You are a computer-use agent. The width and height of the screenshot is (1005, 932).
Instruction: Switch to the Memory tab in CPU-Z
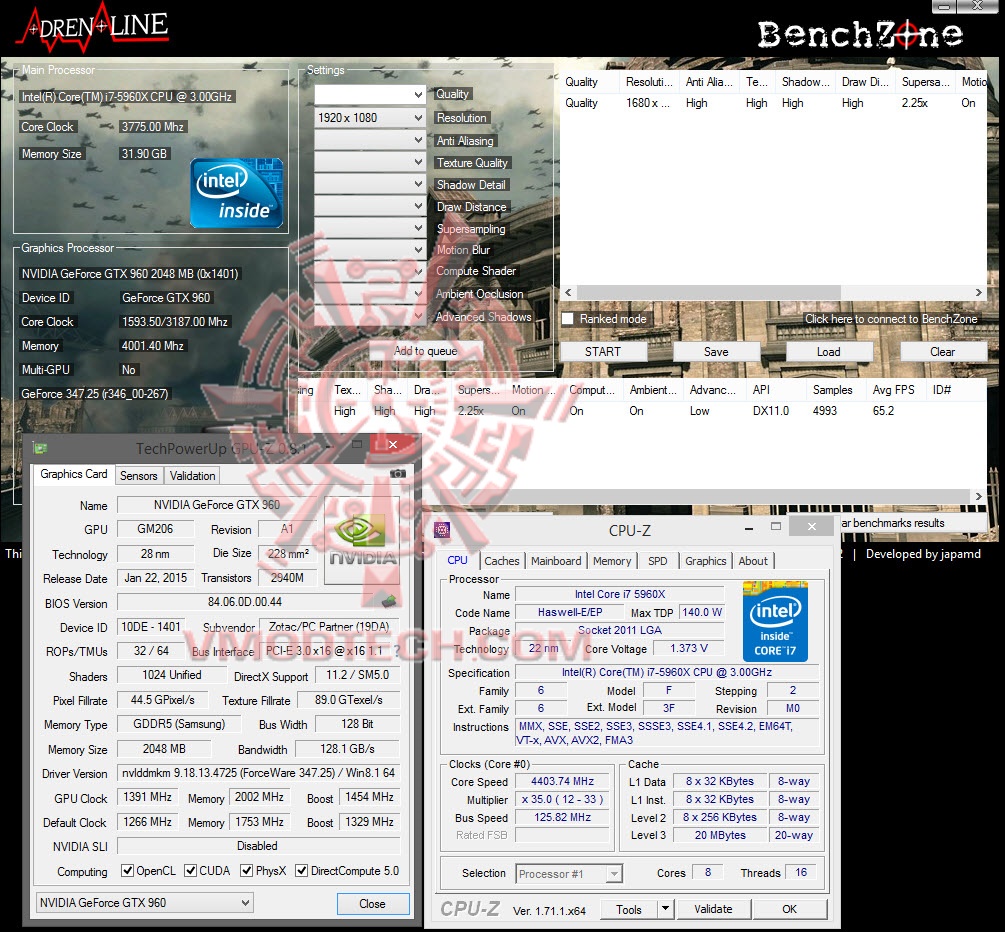(612, 561)
